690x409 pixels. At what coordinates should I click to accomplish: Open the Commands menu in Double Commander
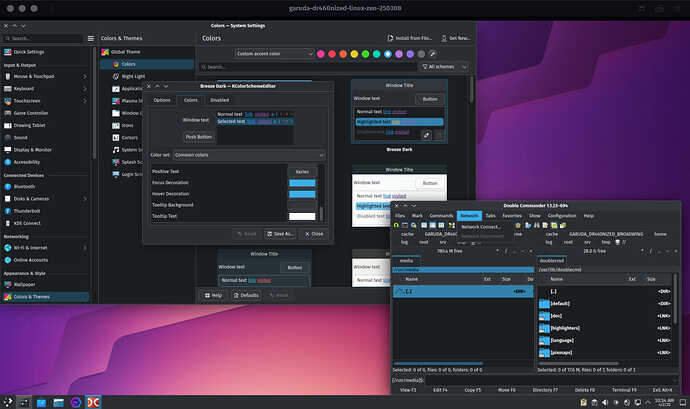(x=441, y=216)
